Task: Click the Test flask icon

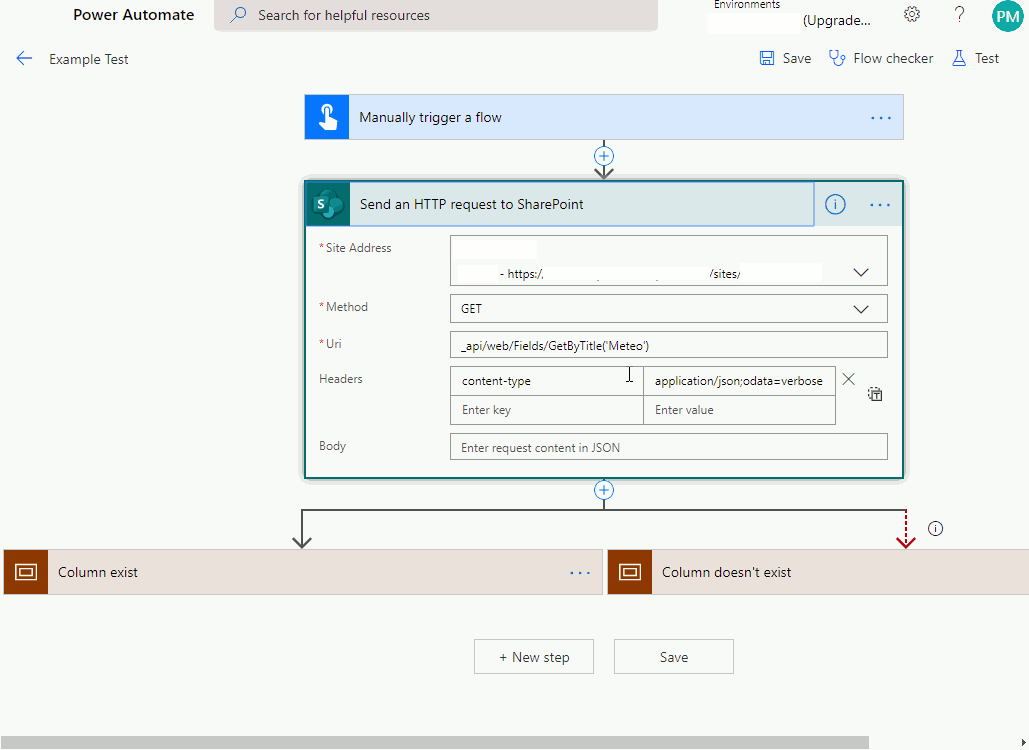Action: point(959,58)
